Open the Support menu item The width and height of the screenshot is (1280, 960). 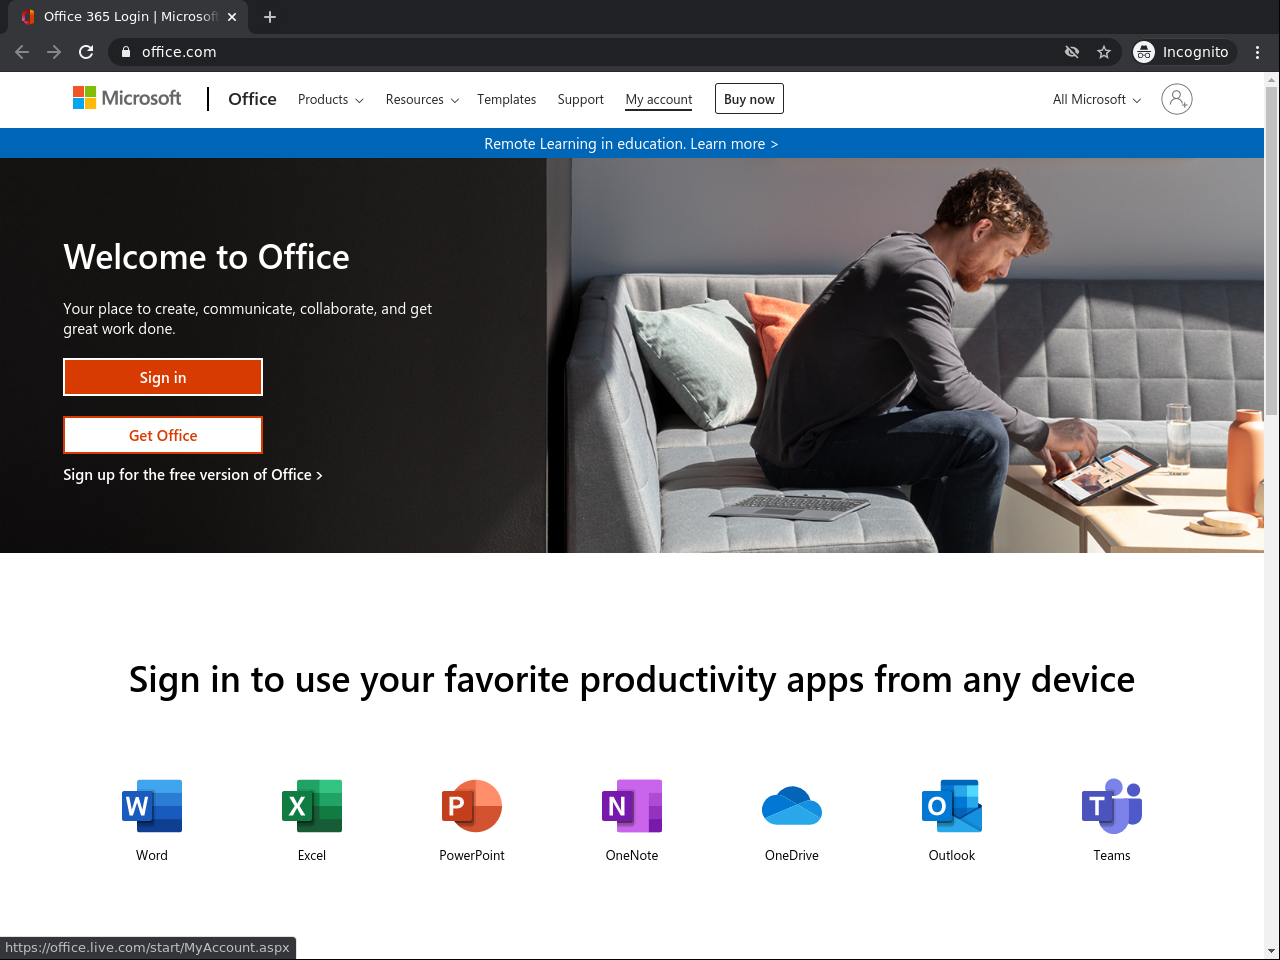[x=581, y=100]
